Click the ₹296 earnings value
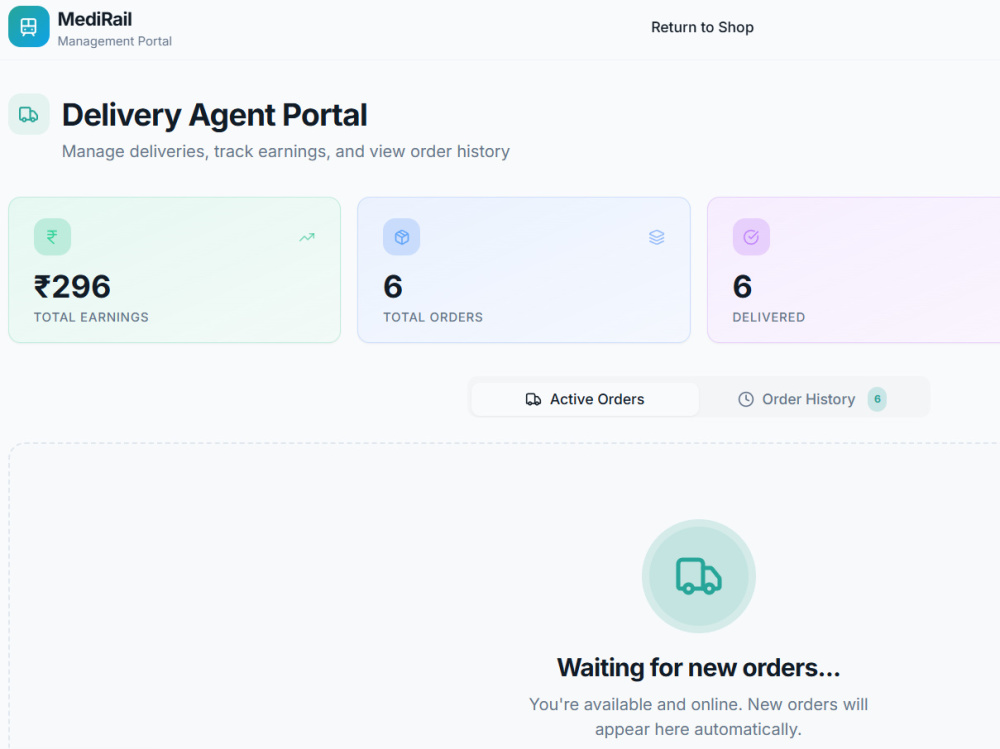The image size is (1000, 749). pos(72,286)
